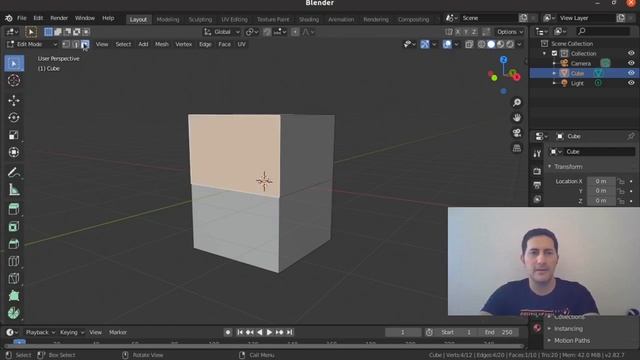Click the pan view hand icon
The height and width of the screenshot is (360, 640).
[517, 118]
